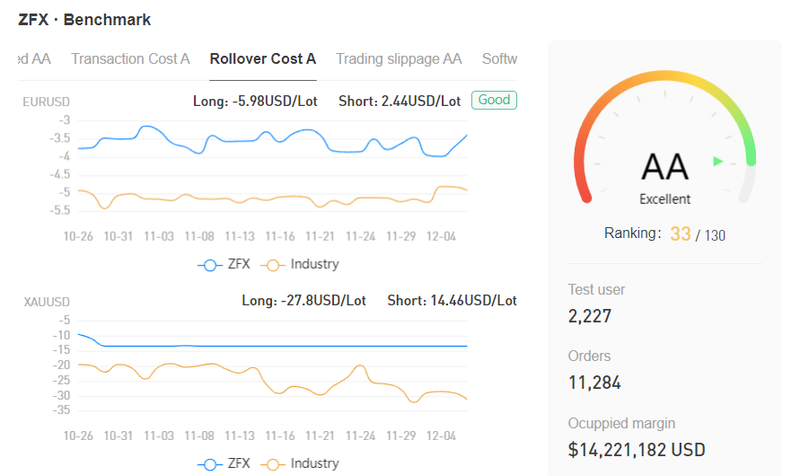Click XAUUSD Short: 14.46USD/Lot value
Screen dimensions: 800x476
pyautogui.click(x=452, y=300)
